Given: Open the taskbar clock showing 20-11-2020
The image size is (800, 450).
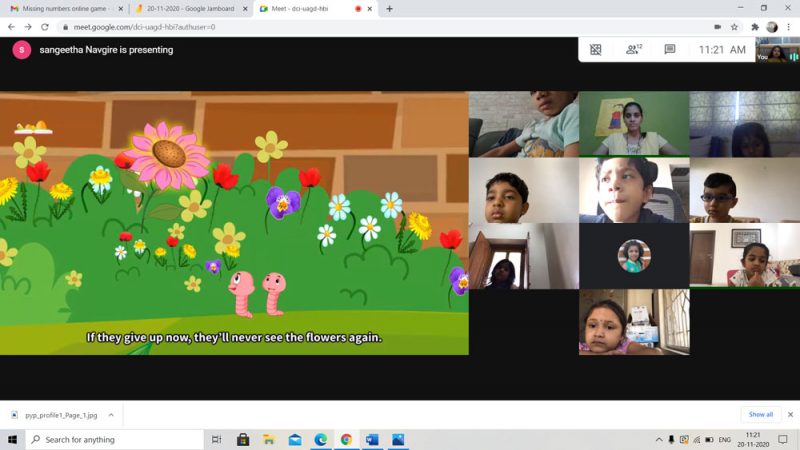Looking at the screenshot, I should coord(753,439).
